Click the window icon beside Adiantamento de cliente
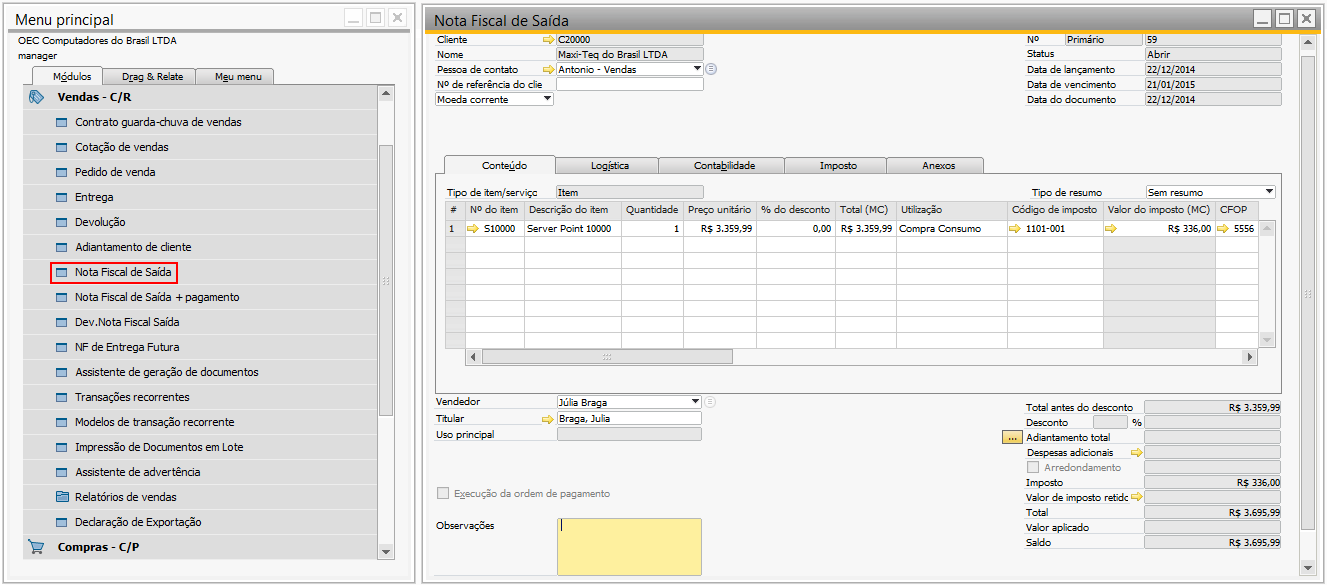 click(62, 247)
